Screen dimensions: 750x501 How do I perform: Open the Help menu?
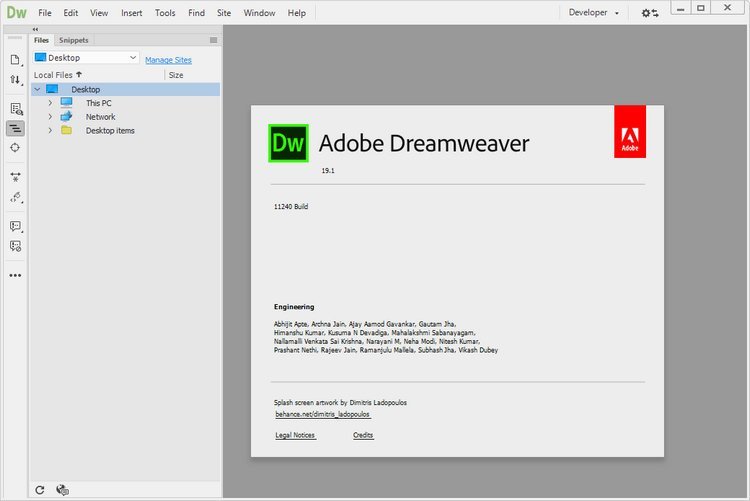tap(297, 13)
